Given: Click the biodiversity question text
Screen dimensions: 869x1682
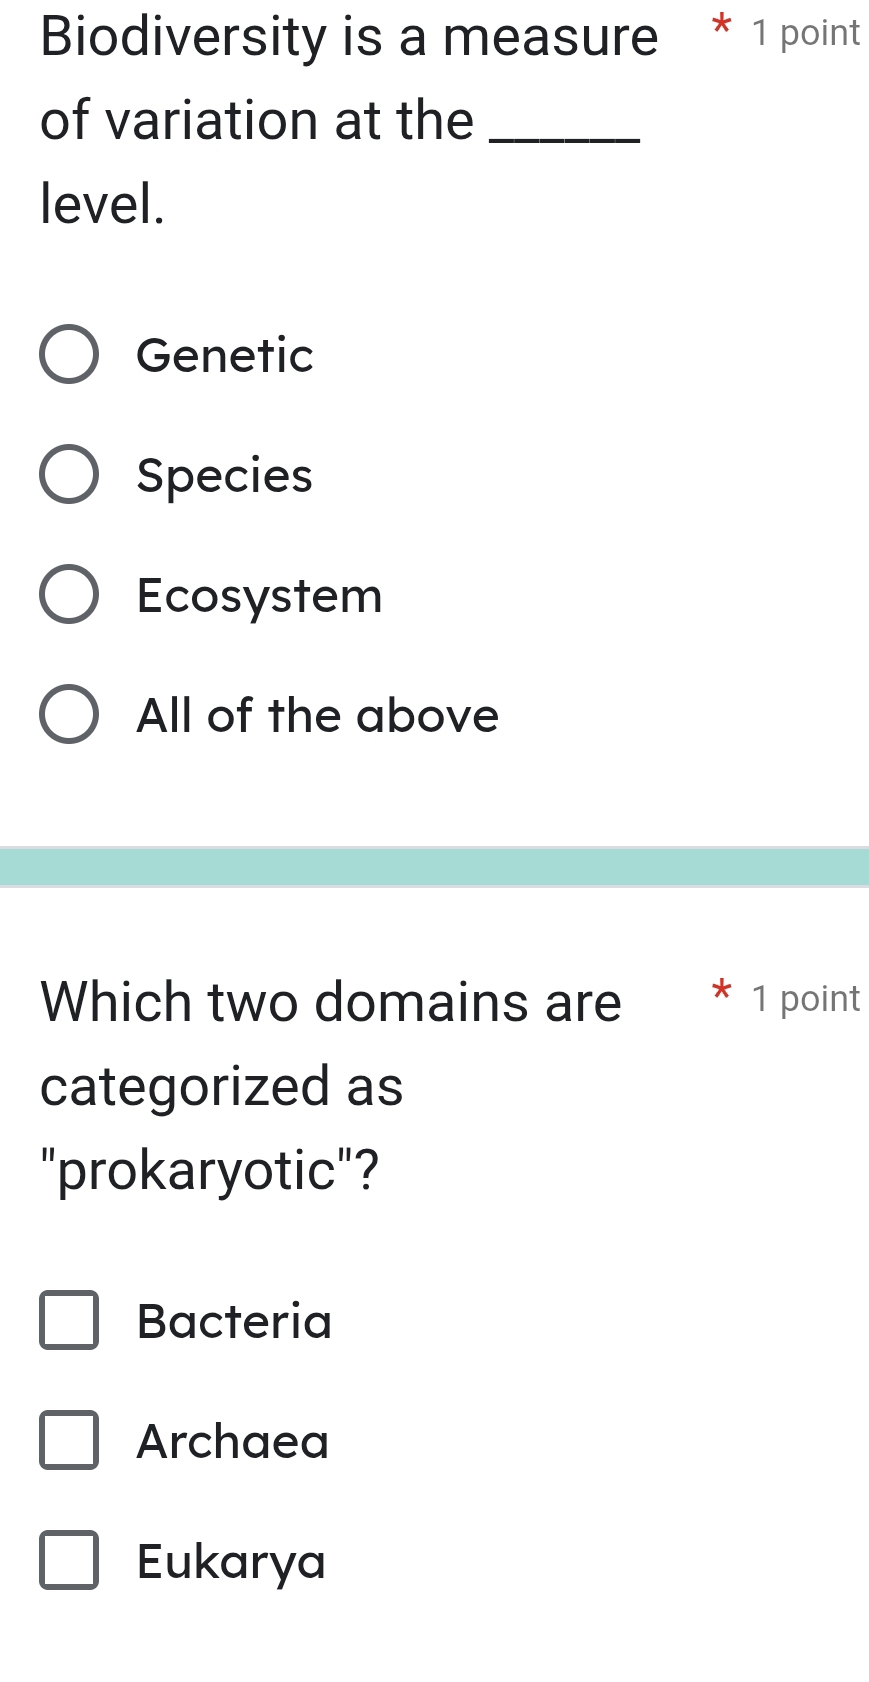Looking at the screenshot, I should [340, 120].
